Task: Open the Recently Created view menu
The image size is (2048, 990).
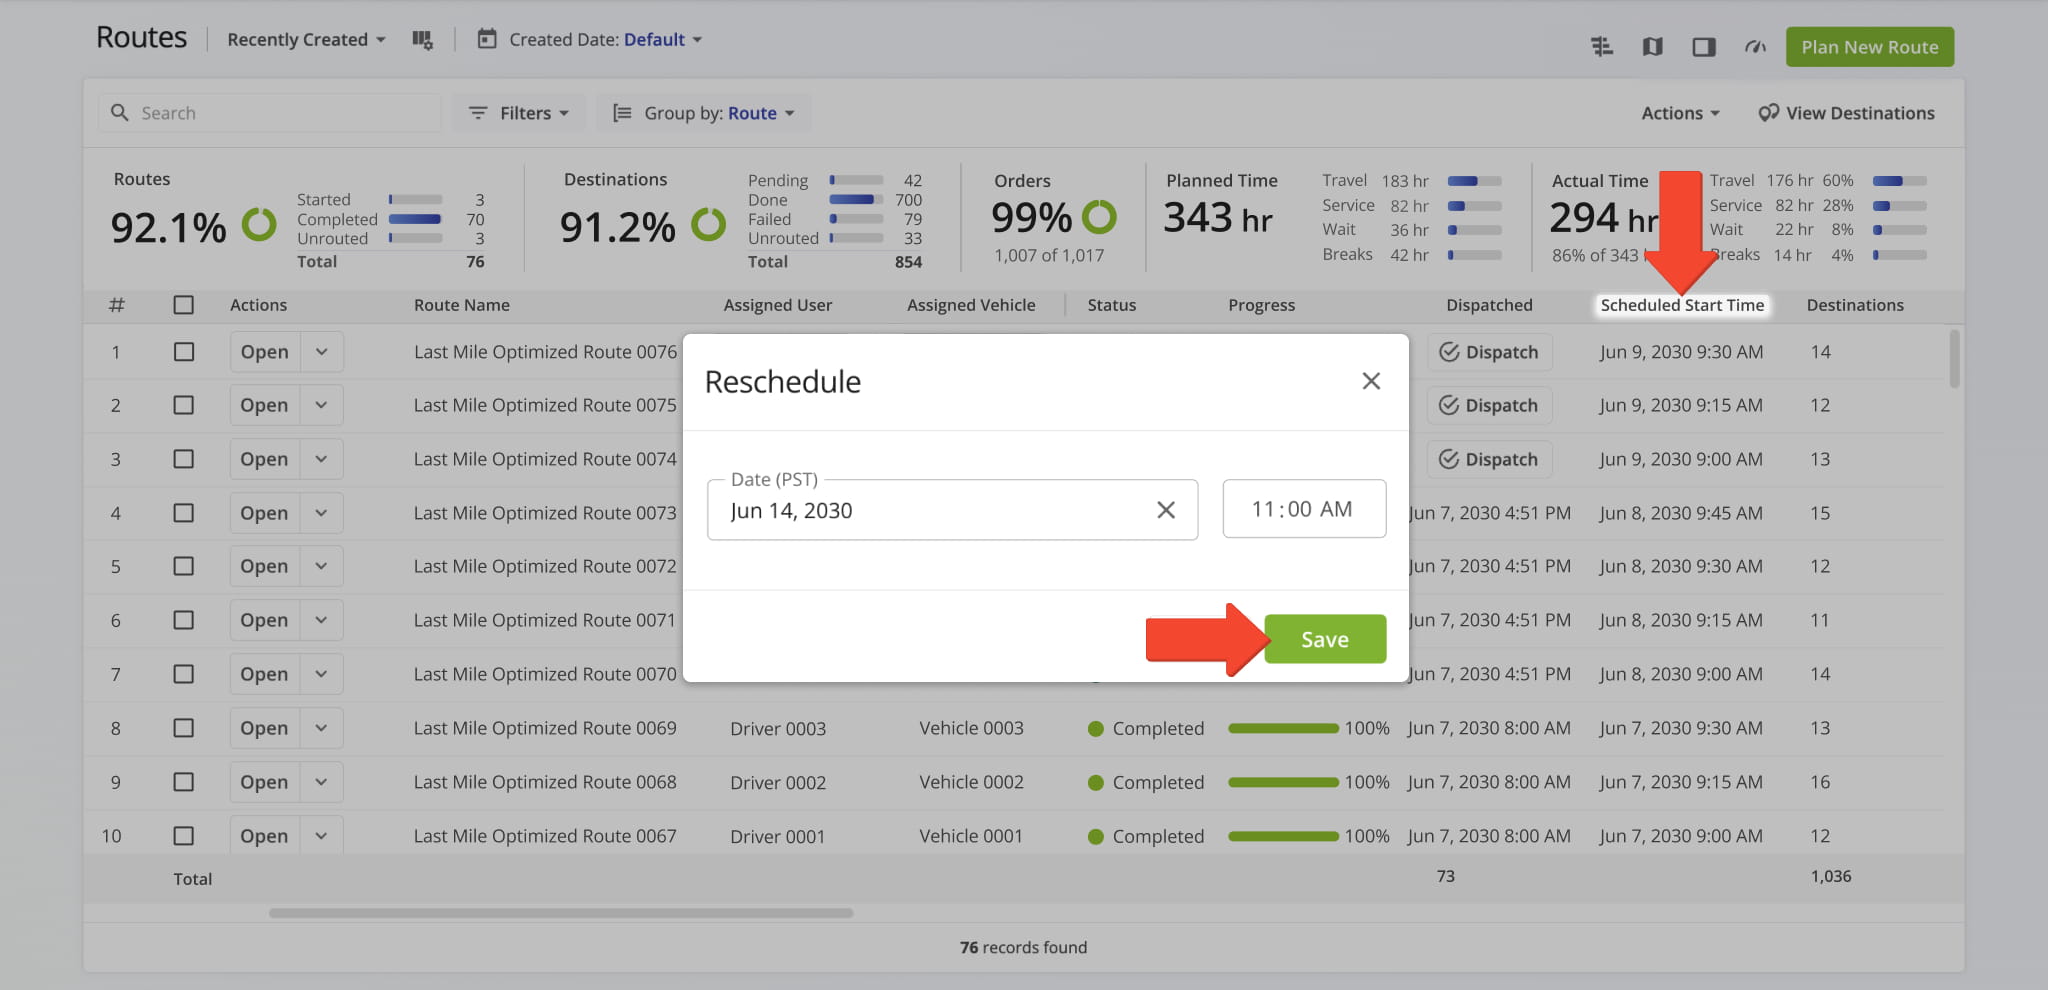Action: (306, 40)
